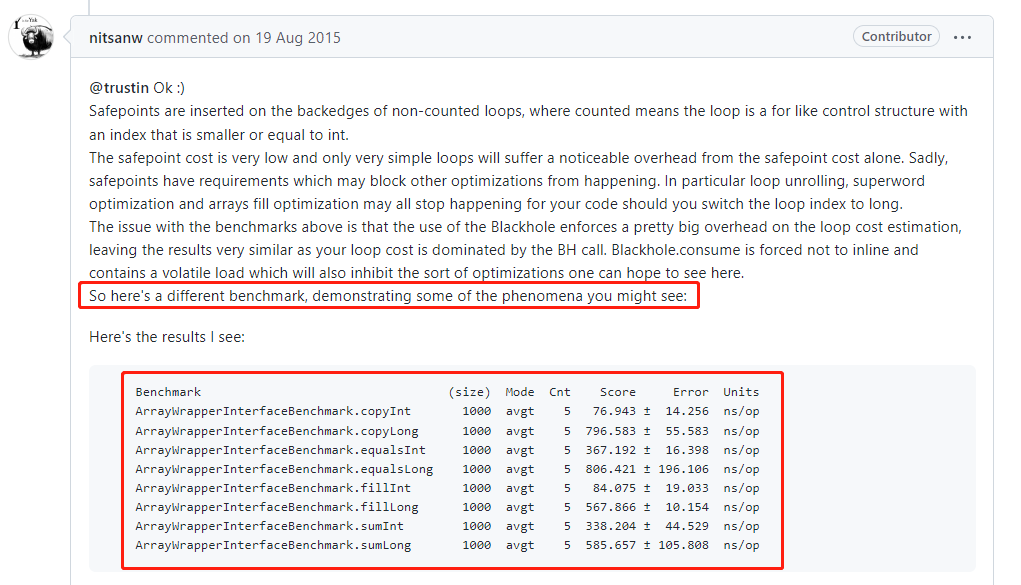Screen dimensions: 1021x585
Task: Click the text 'Here's the results I see:'
Action: [x=167, y=337]
